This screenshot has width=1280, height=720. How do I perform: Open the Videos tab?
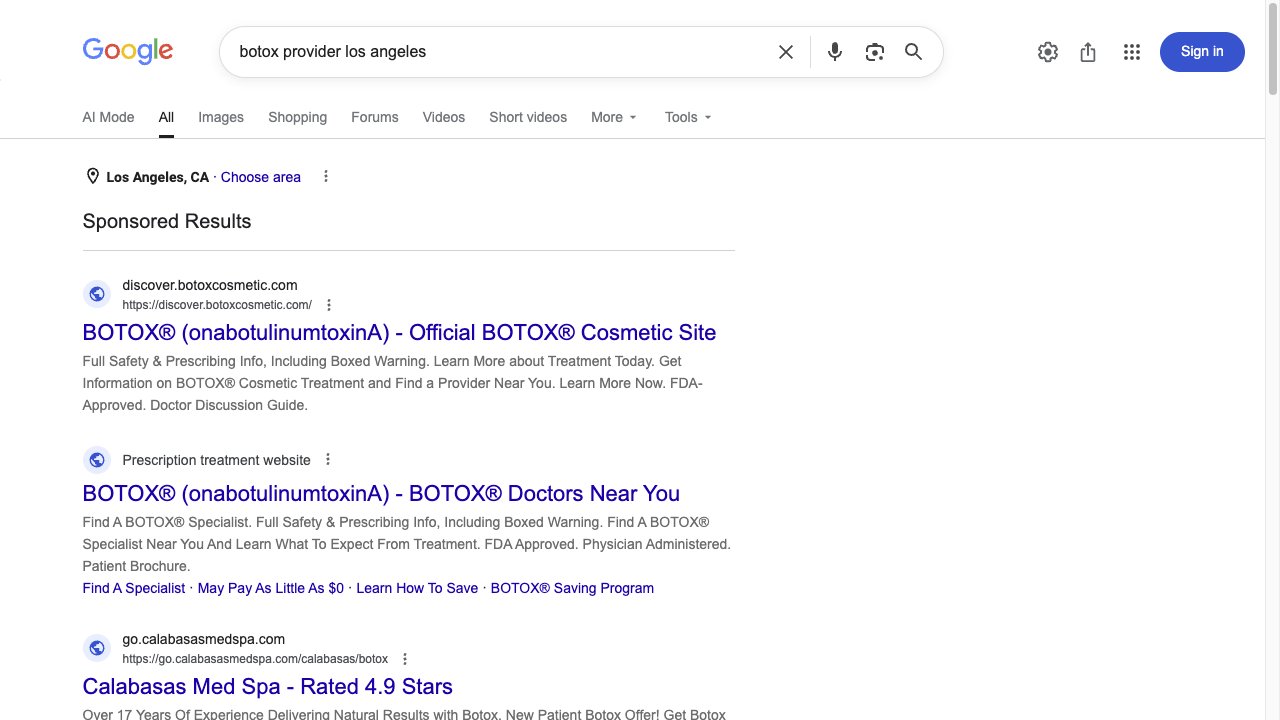coord(444,117)
